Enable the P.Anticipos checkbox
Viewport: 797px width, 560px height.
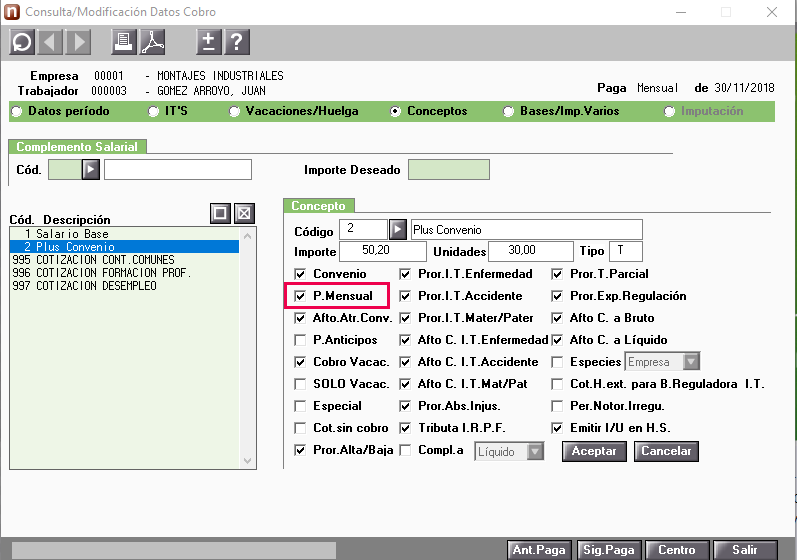pos(300,340)
